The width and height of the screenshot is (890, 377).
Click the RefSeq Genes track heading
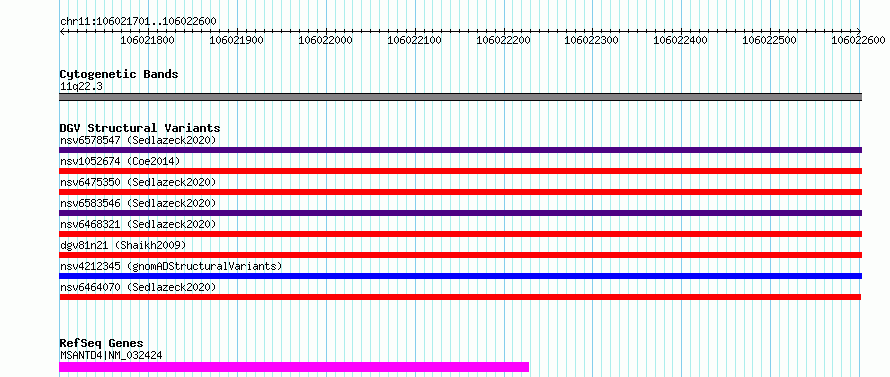pyautogui.click(x=101, y=344)
